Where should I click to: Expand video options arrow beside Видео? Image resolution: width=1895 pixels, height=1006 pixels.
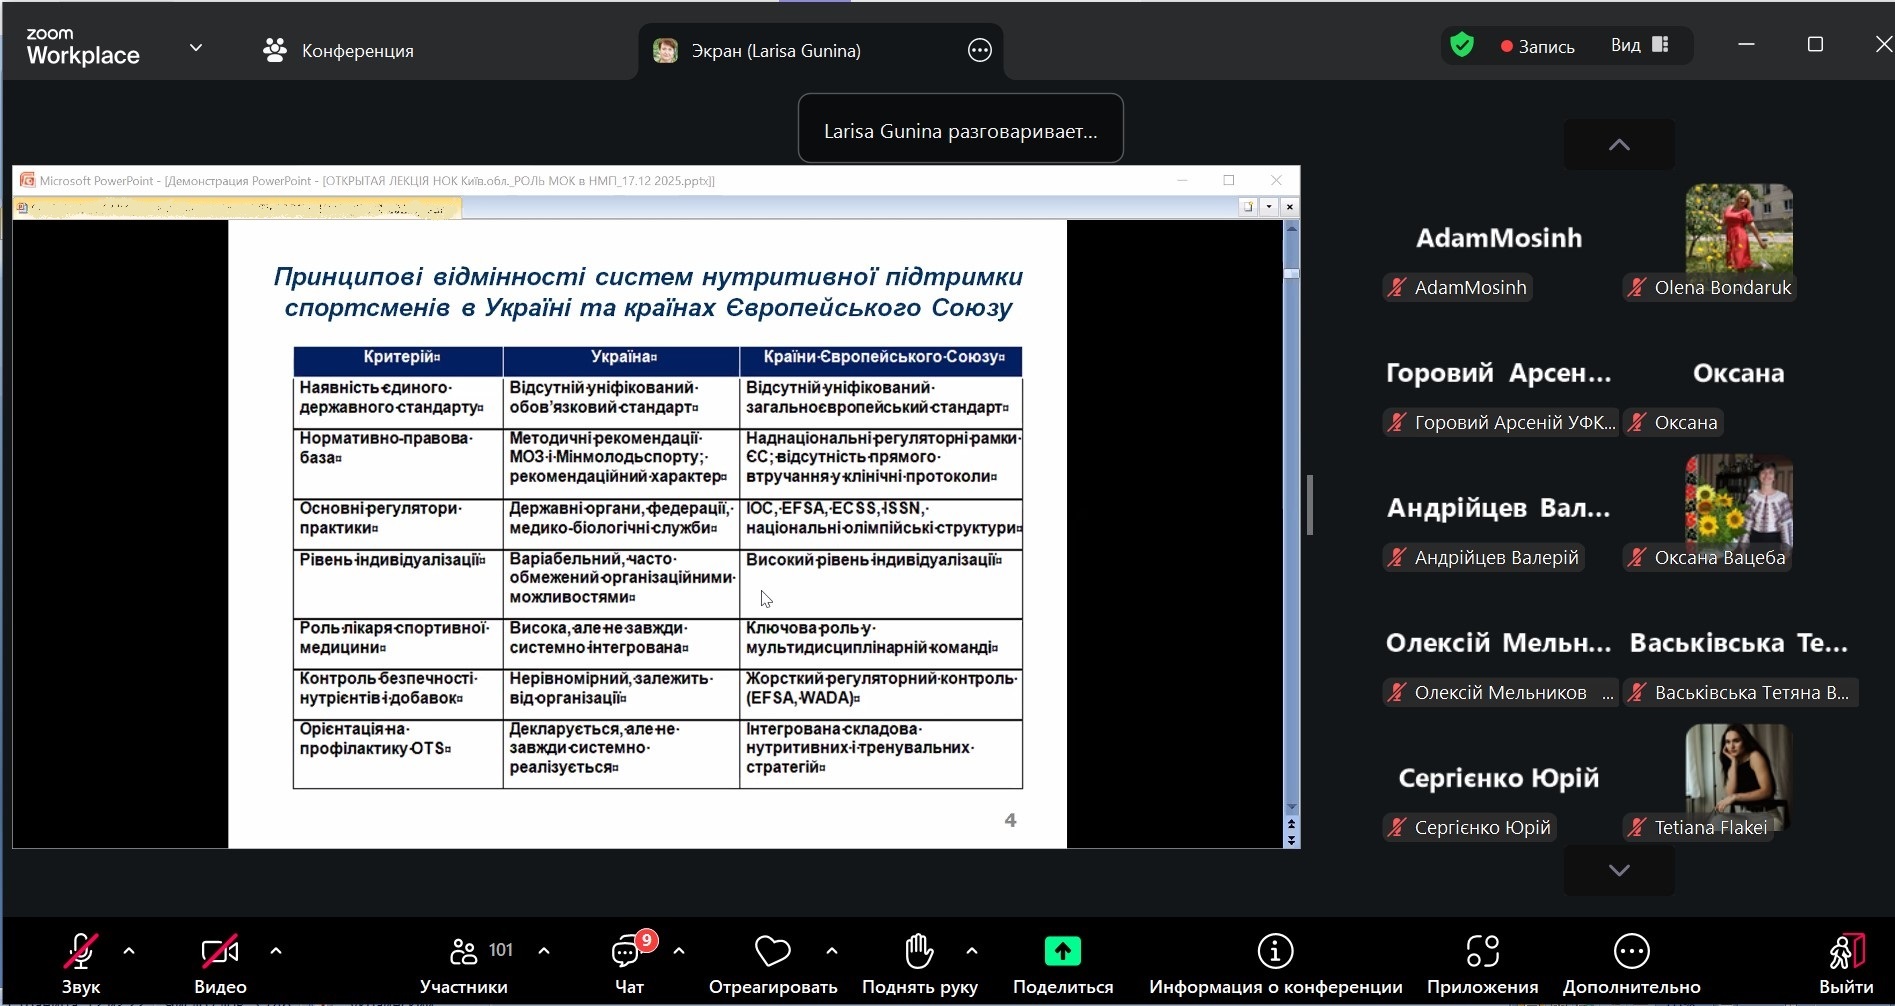276,951
